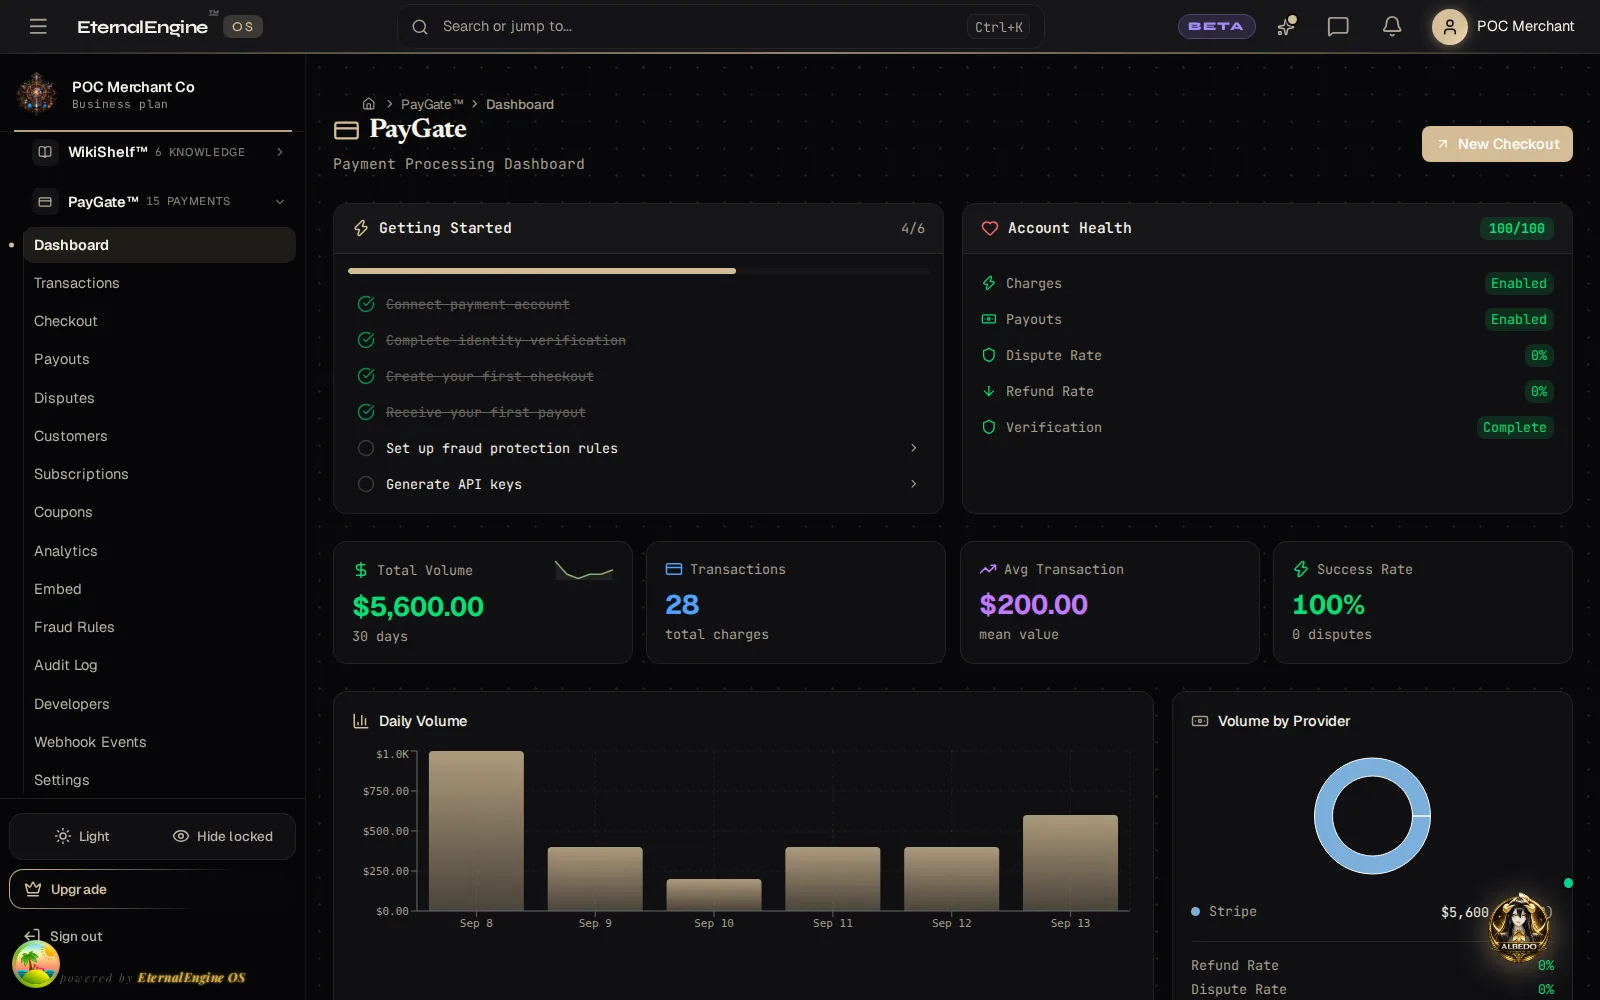Click the island avatar in the sidebar footer
The height and width of the screenshot is (1000, 1600).
(x=36, y=964)
